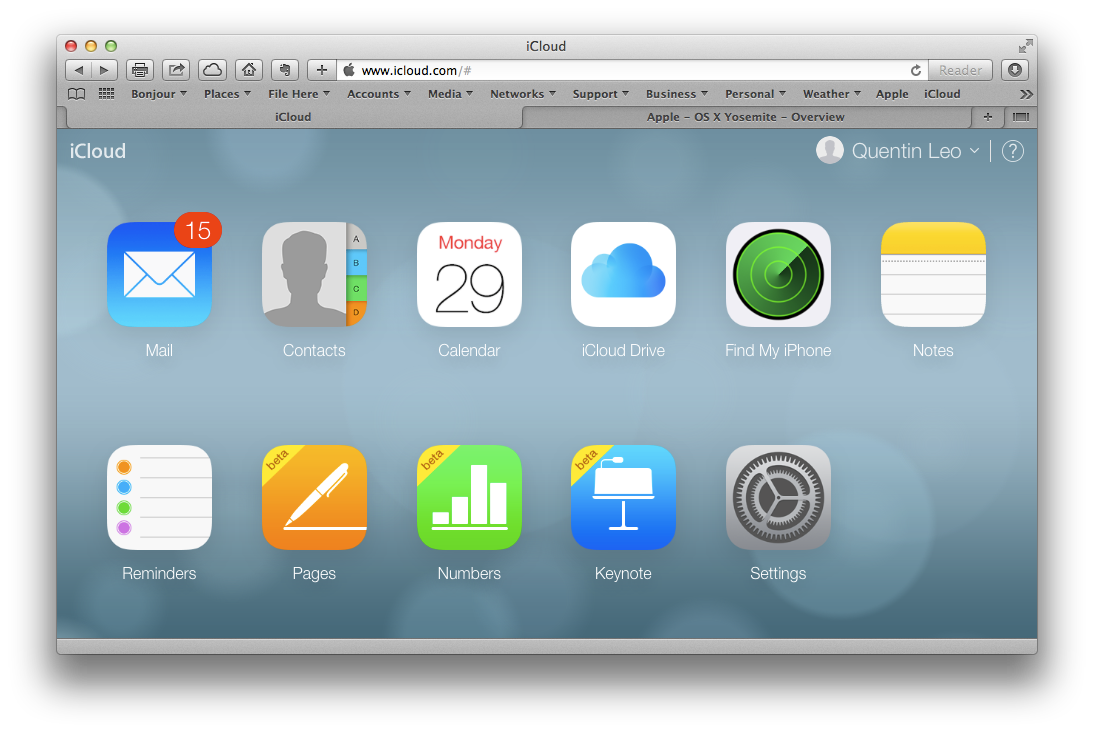The height and width of the screenshot is (733, 1094).
Task: Click the Reader button
Action: 960,70
